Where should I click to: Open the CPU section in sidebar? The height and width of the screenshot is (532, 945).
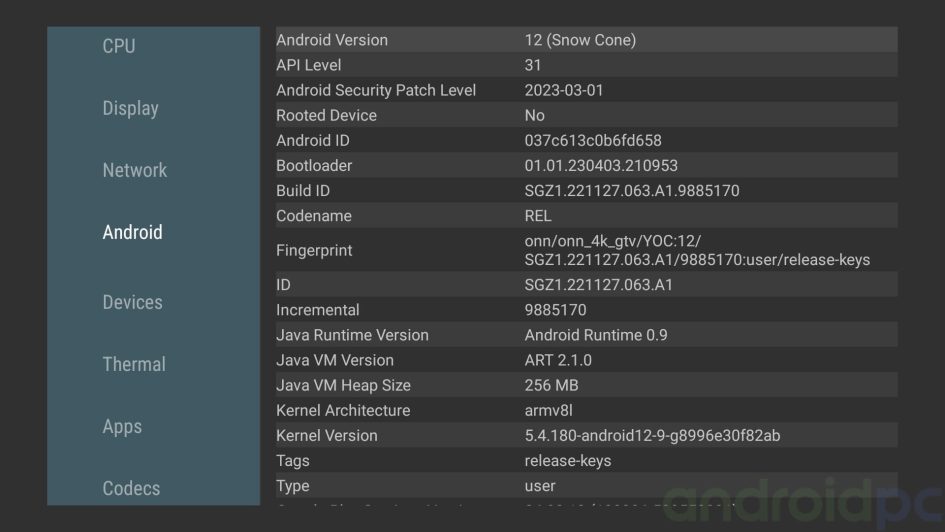(119, 46)
